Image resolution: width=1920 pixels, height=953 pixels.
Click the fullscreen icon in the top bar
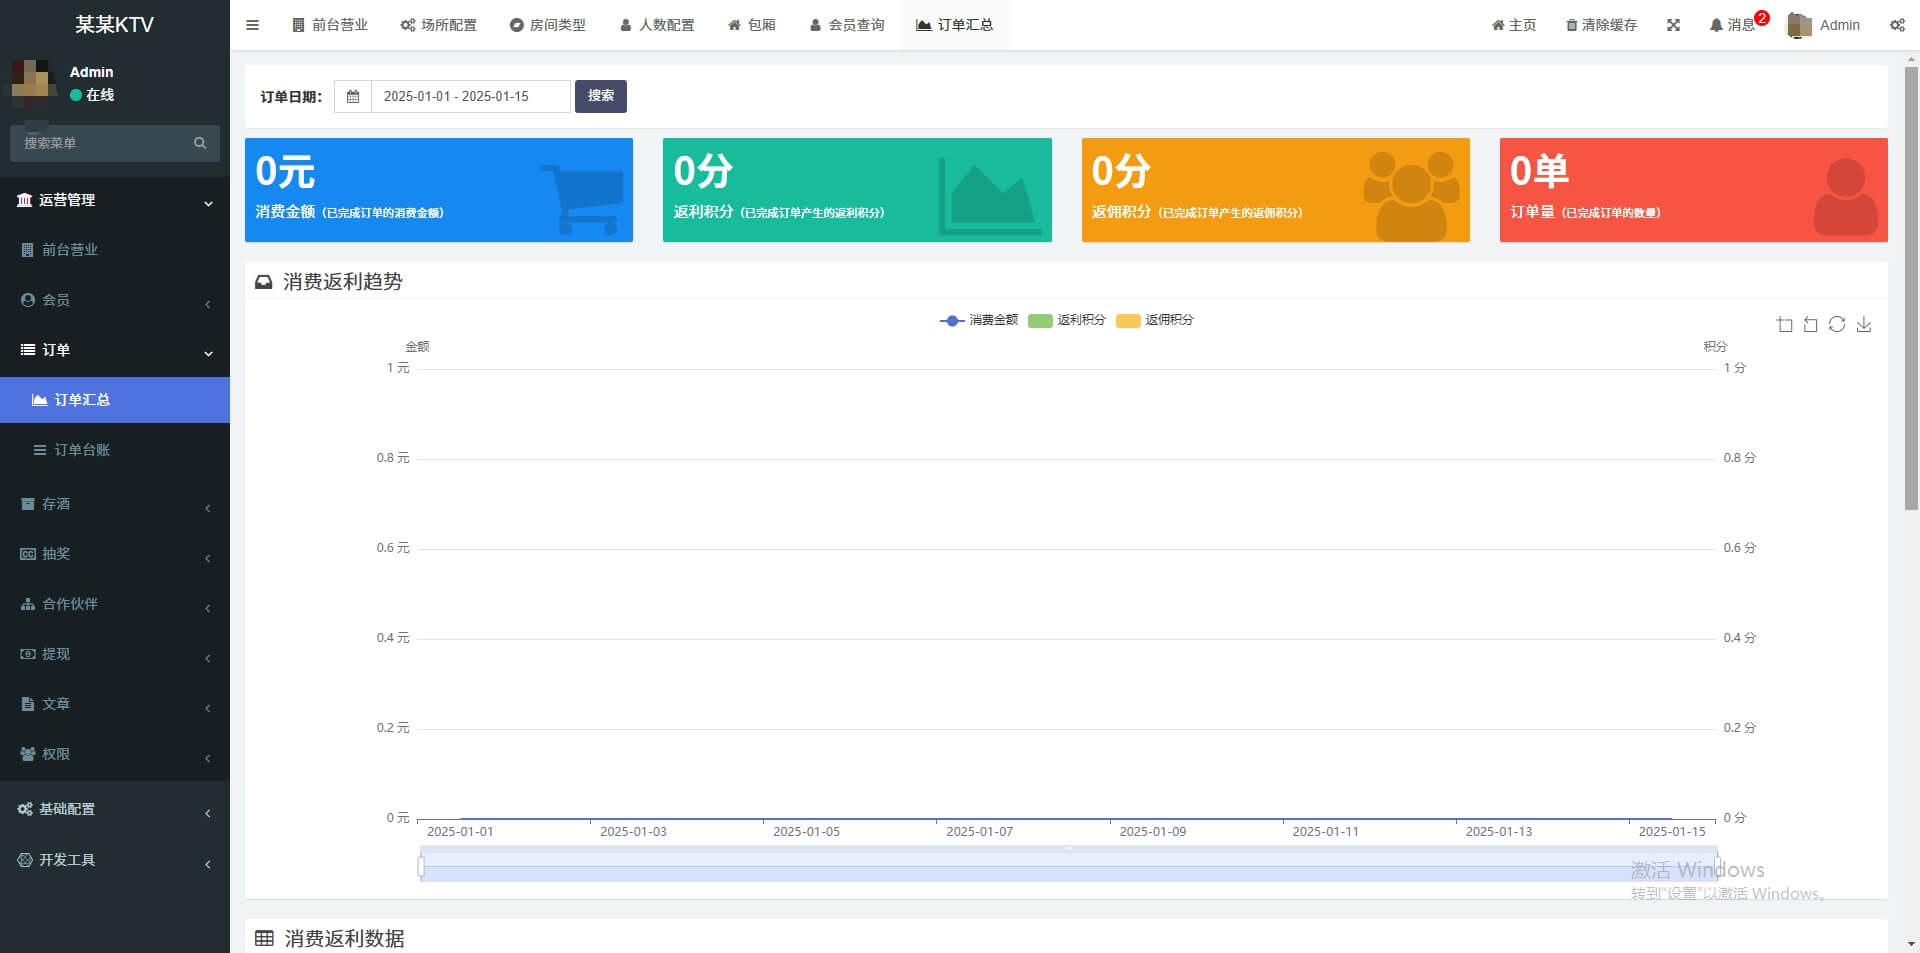coord(1675,25)
